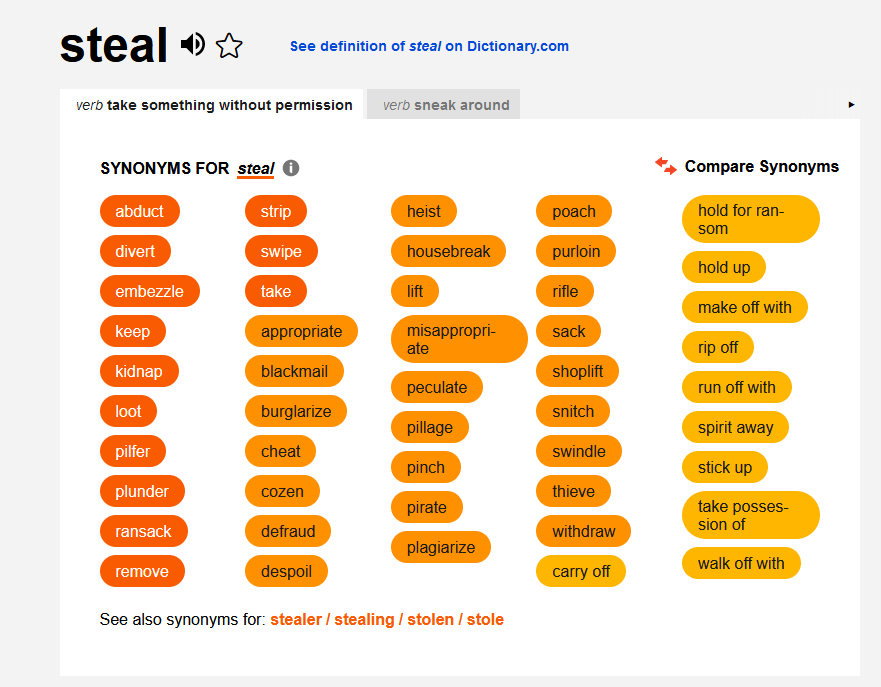The width and height of the screenshot is (881, 687).
Task: Click the 'shoplift' synonym pill
Action: pyautogui.click(x=578, y=371)
